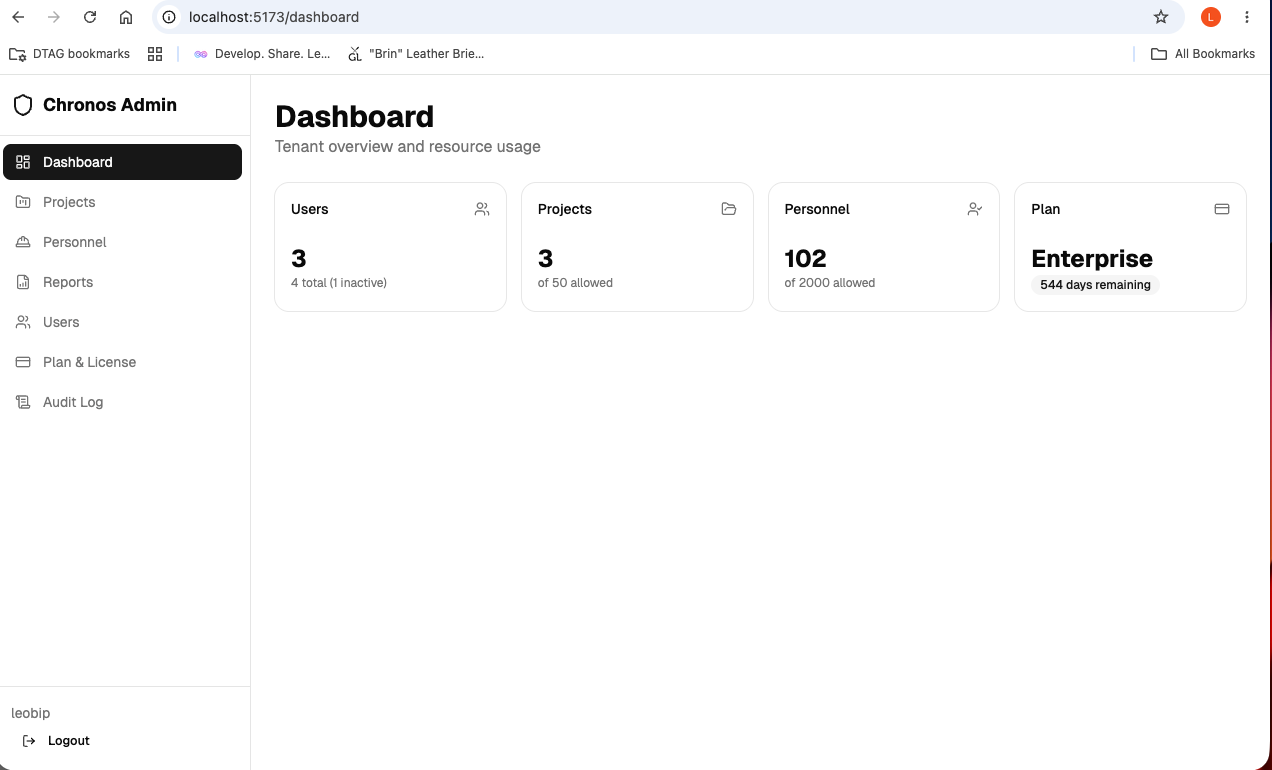The height and width of the screenshot is (770, 1272).
Task: Click the Personnel count "102"
Action: (x=806, y=259)
